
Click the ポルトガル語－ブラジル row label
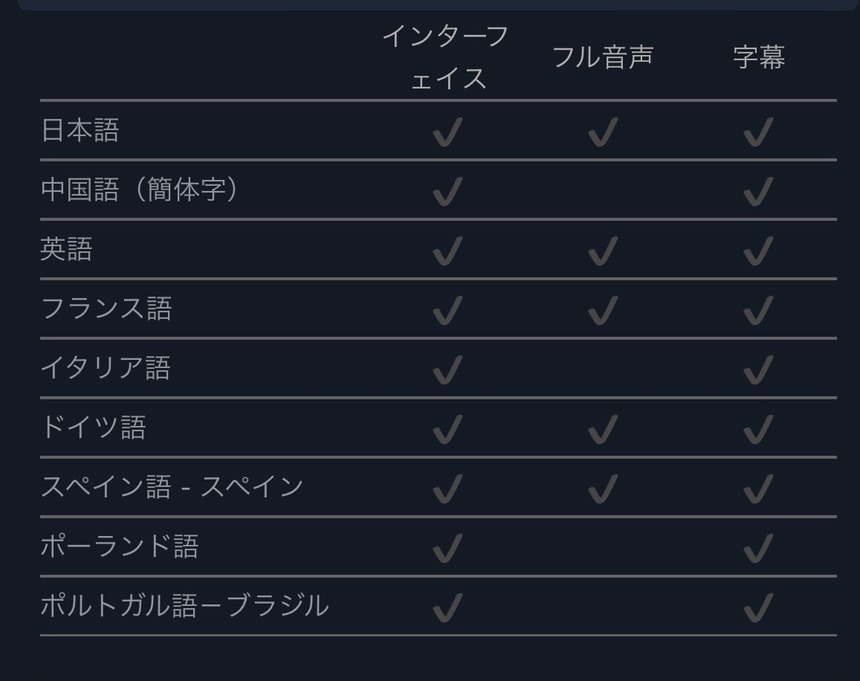tap(184, 606)
